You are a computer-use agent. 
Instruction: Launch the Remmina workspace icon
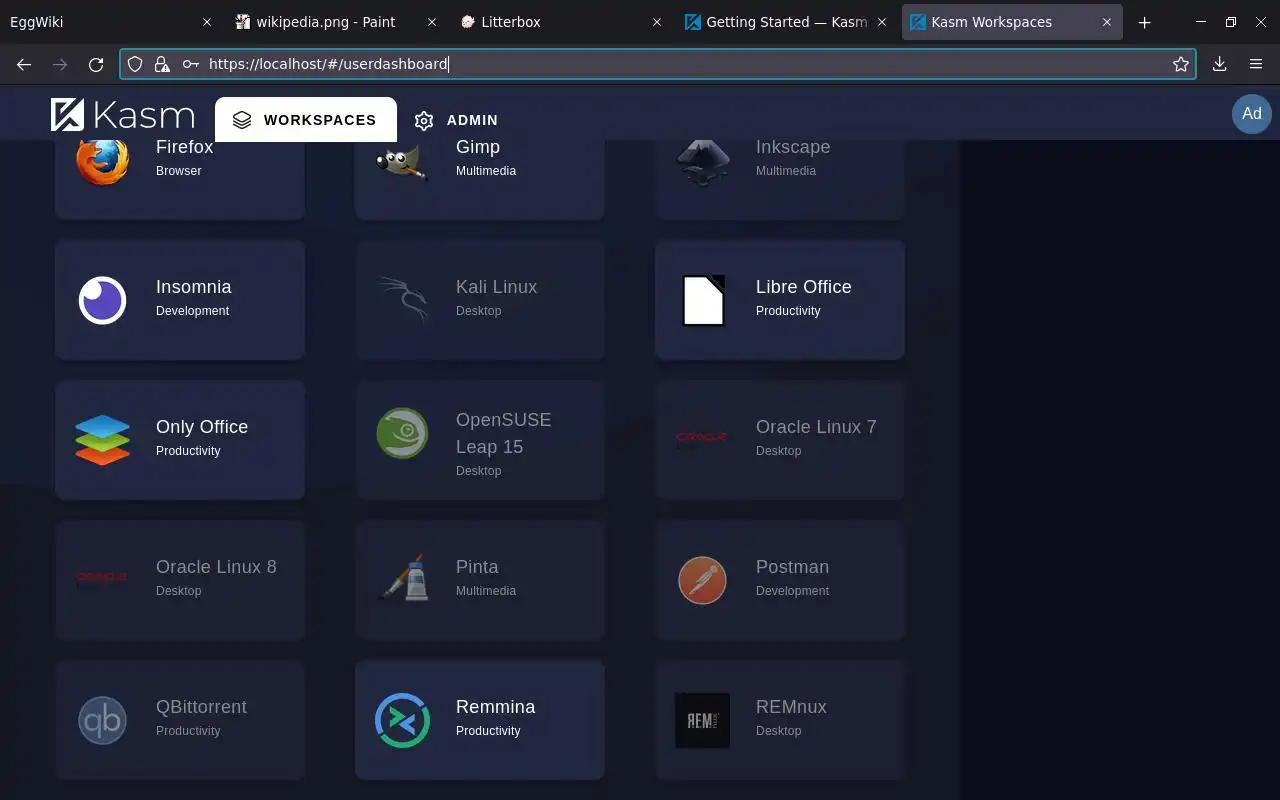pos(402,720)
